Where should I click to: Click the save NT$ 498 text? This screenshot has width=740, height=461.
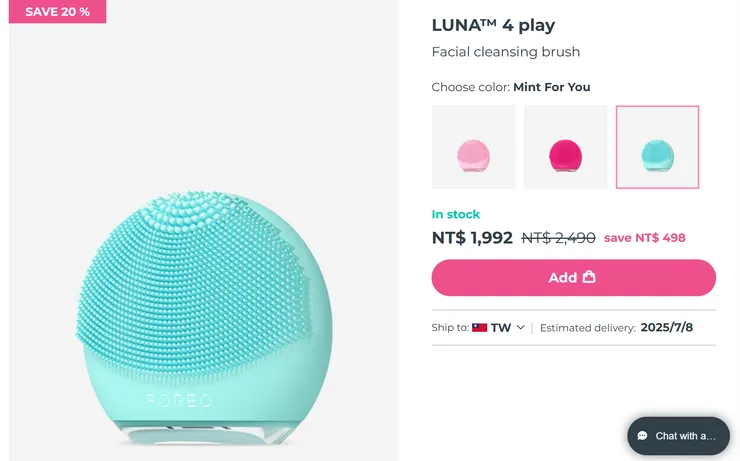coord(645,238)
